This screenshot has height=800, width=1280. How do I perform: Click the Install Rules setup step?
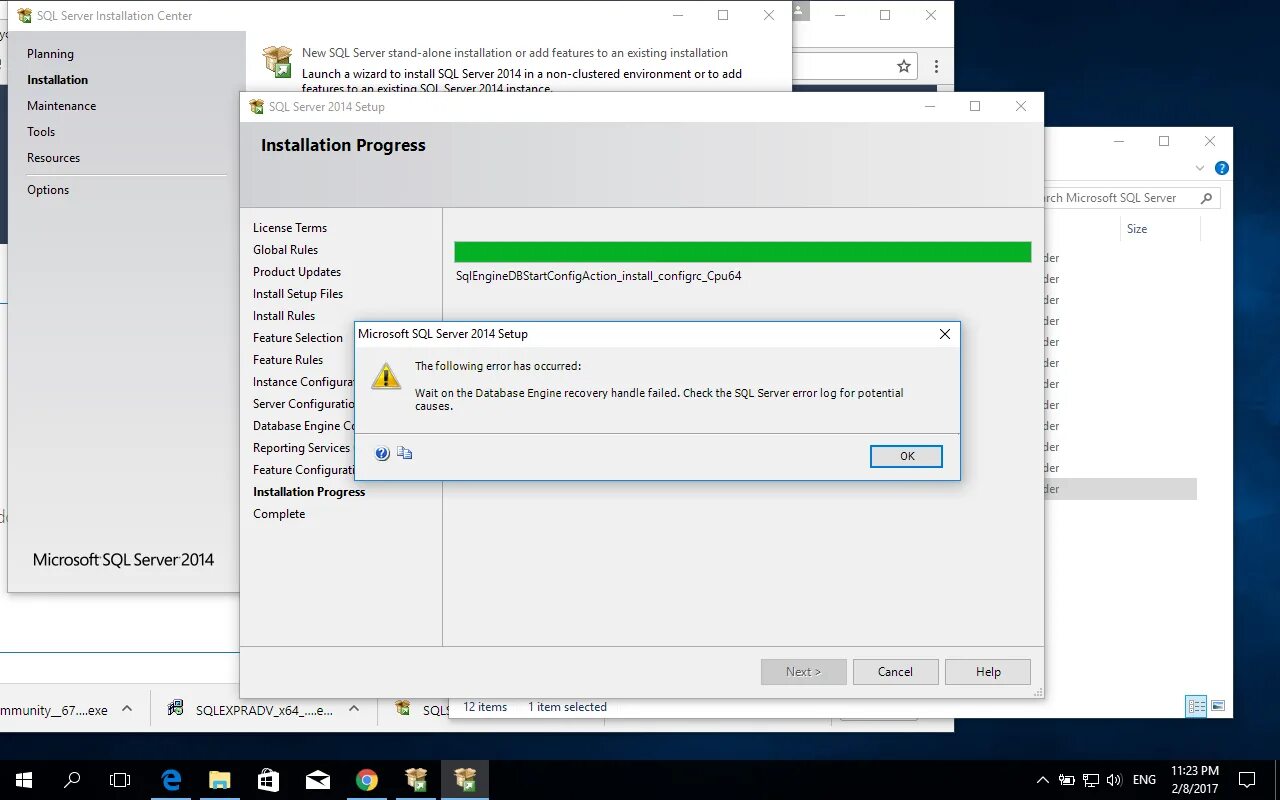(284, 316)
